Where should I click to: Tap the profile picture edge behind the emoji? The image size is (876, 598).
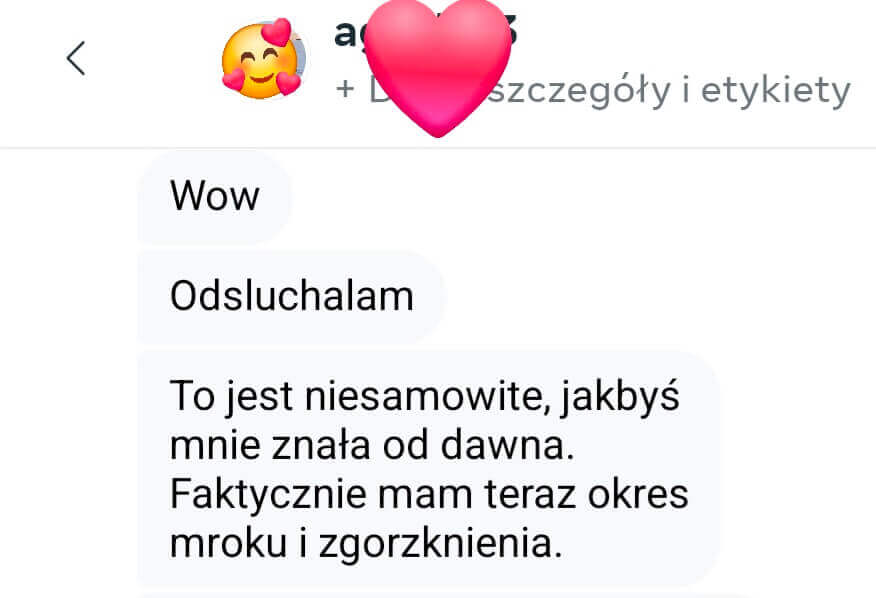pos(300,56)
